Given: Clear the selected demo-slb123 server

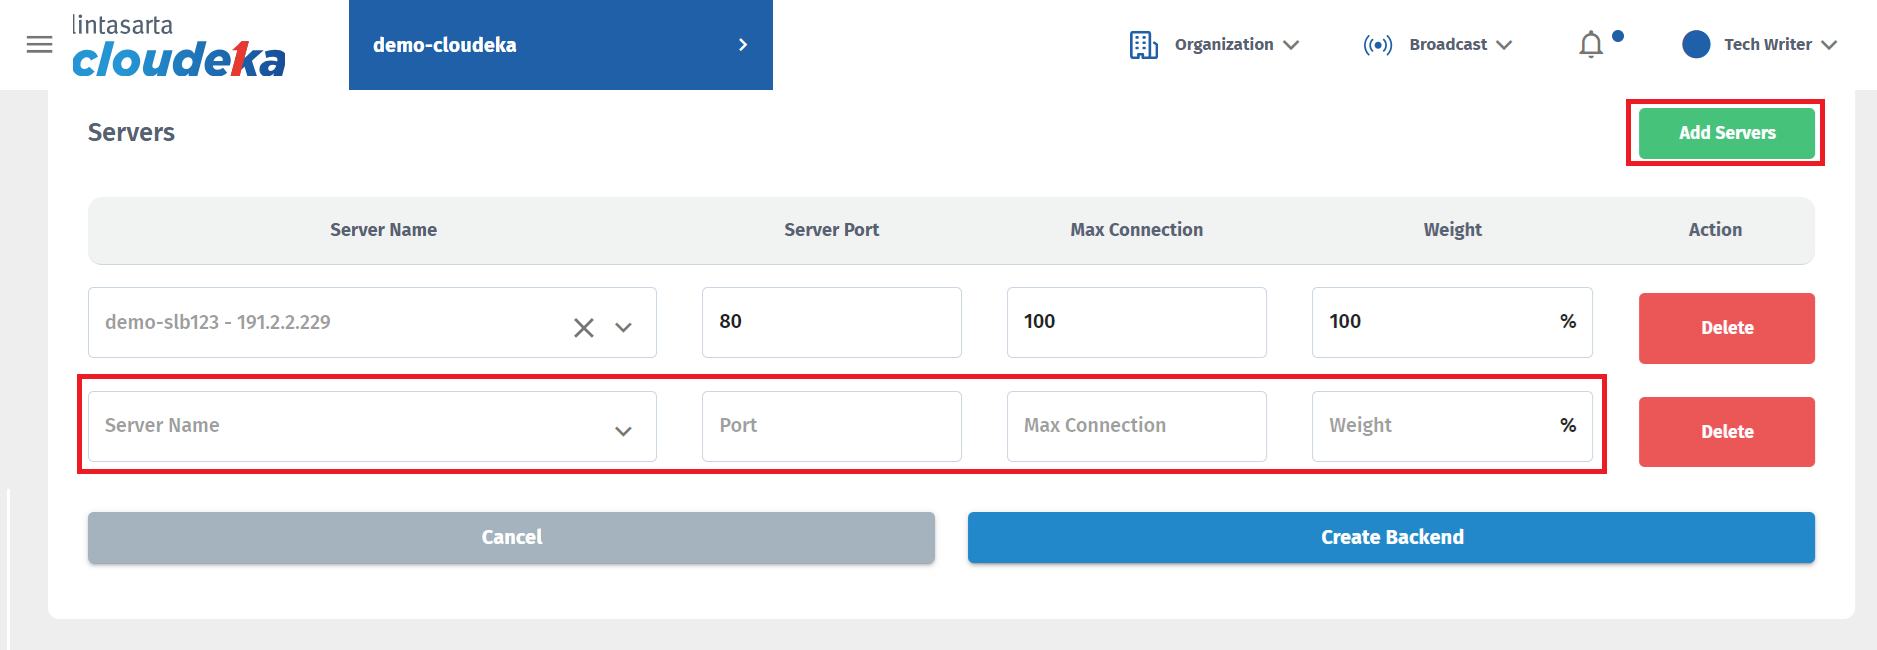Looking at the screenshot, I should (584, 328).
